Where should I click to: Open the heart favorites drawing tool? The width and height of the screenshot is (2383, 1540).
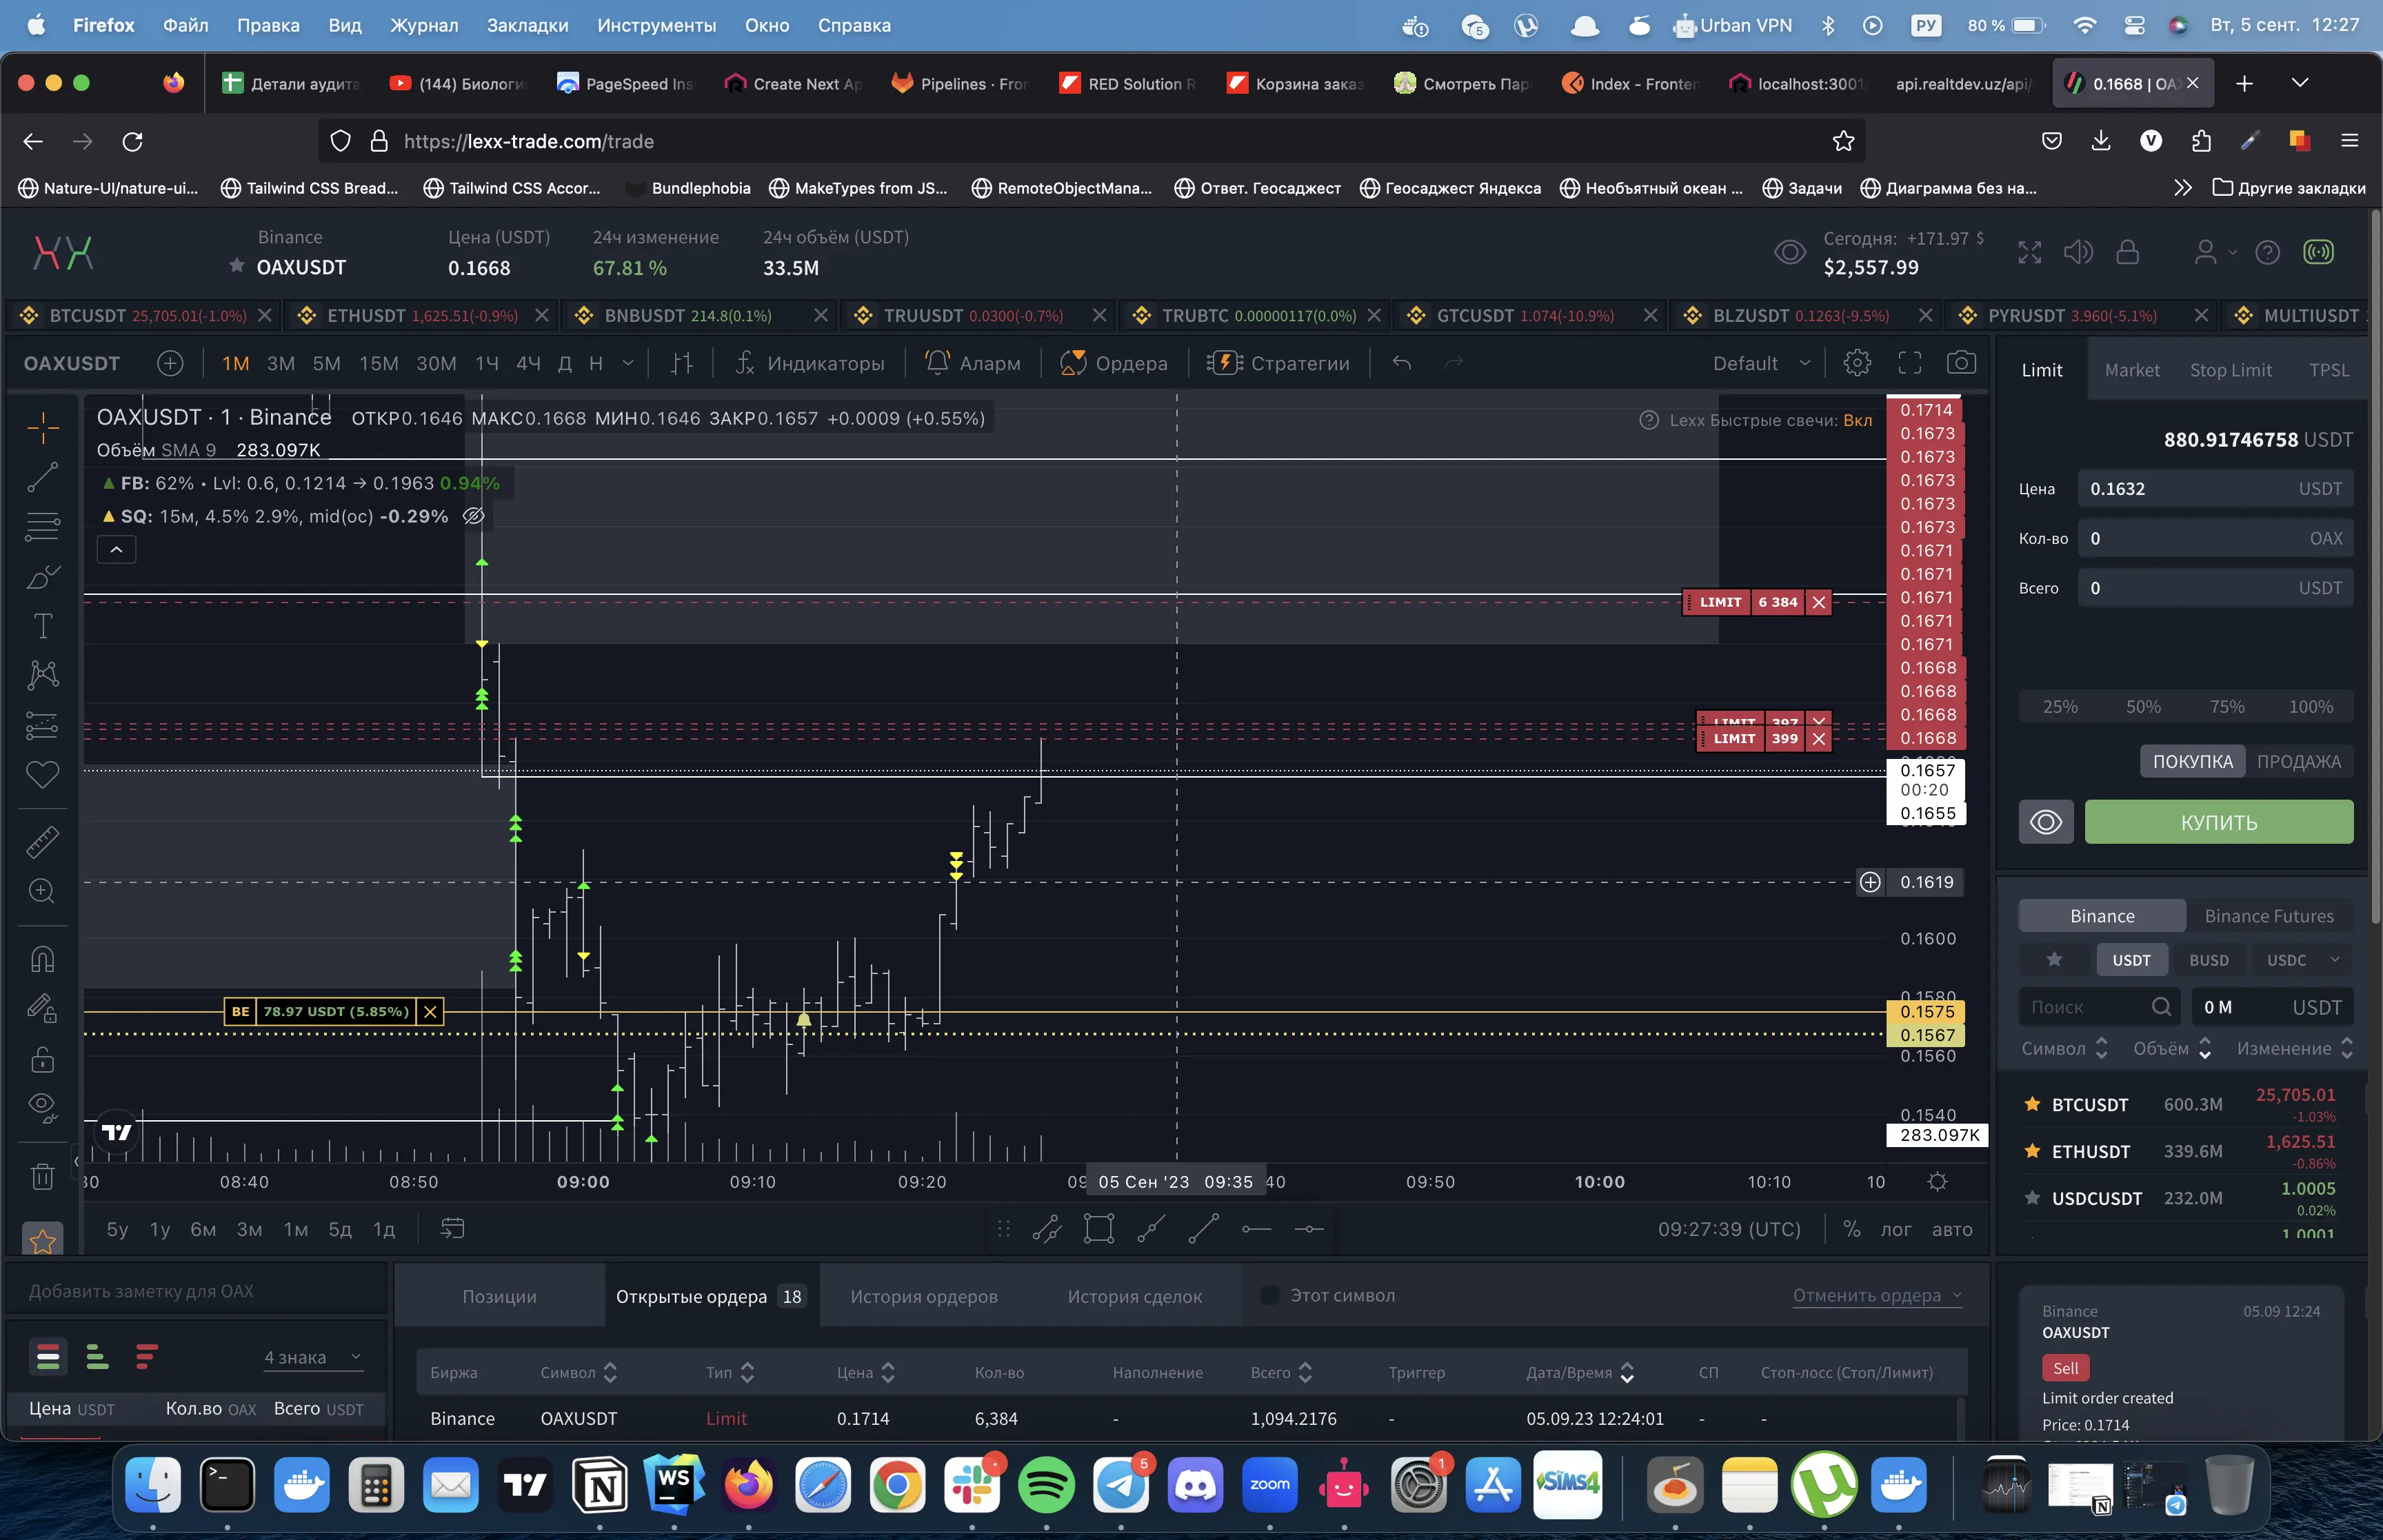42,774
